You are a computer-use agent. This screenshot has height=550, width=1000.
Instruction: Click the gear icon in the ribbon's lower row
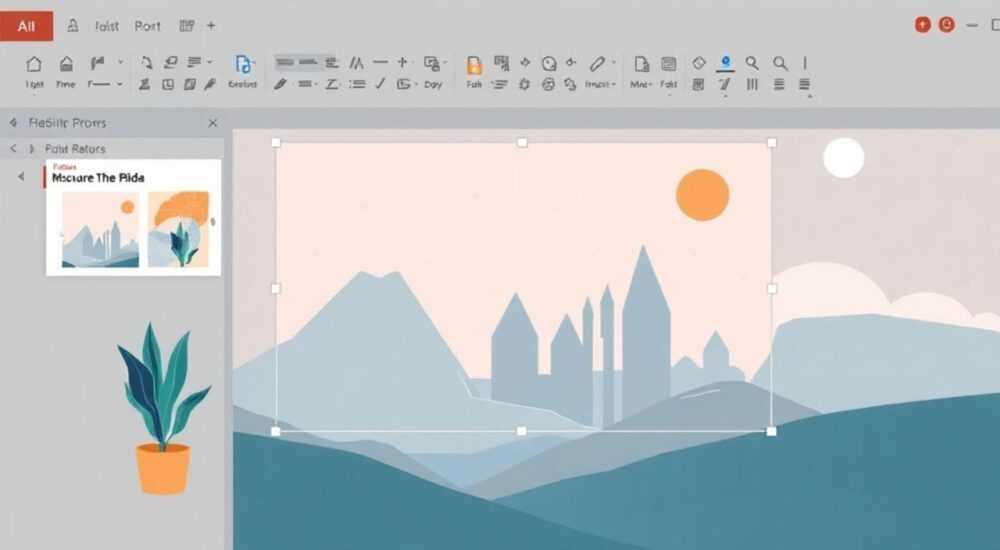coord(524,84)
